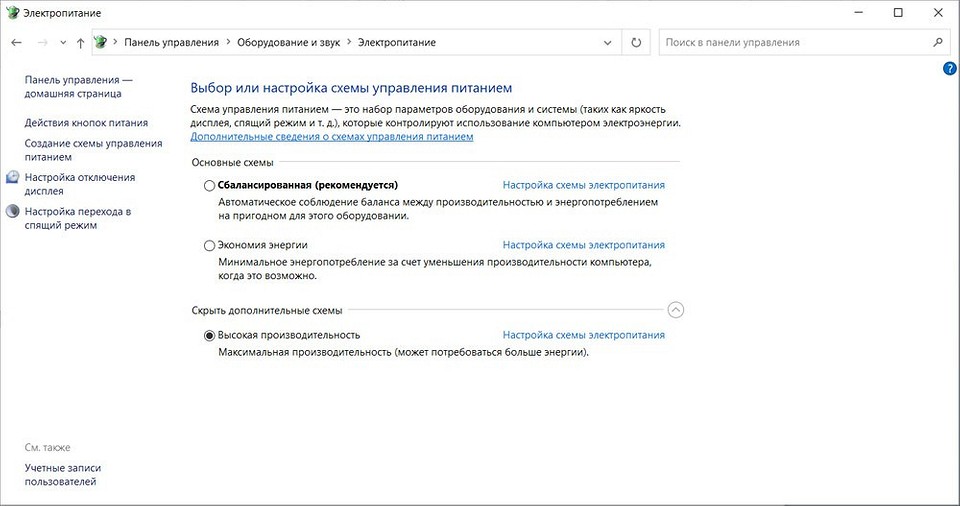
Task: Click the Forward navigation arrow
Action: coord(42,43)
